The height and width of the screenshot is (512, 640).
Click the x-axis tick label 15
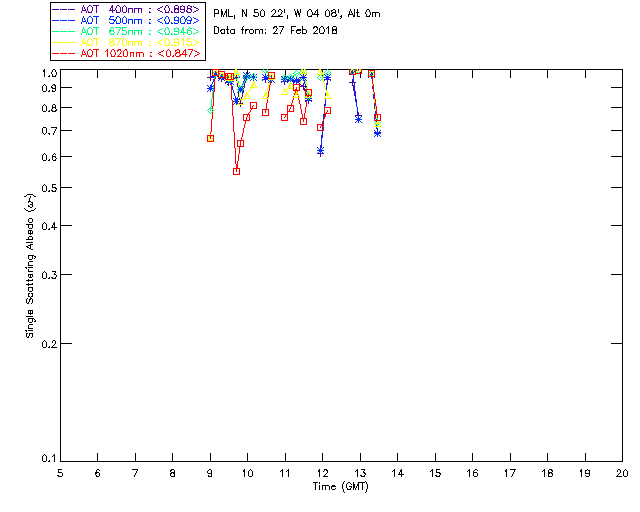click(435, 473)
